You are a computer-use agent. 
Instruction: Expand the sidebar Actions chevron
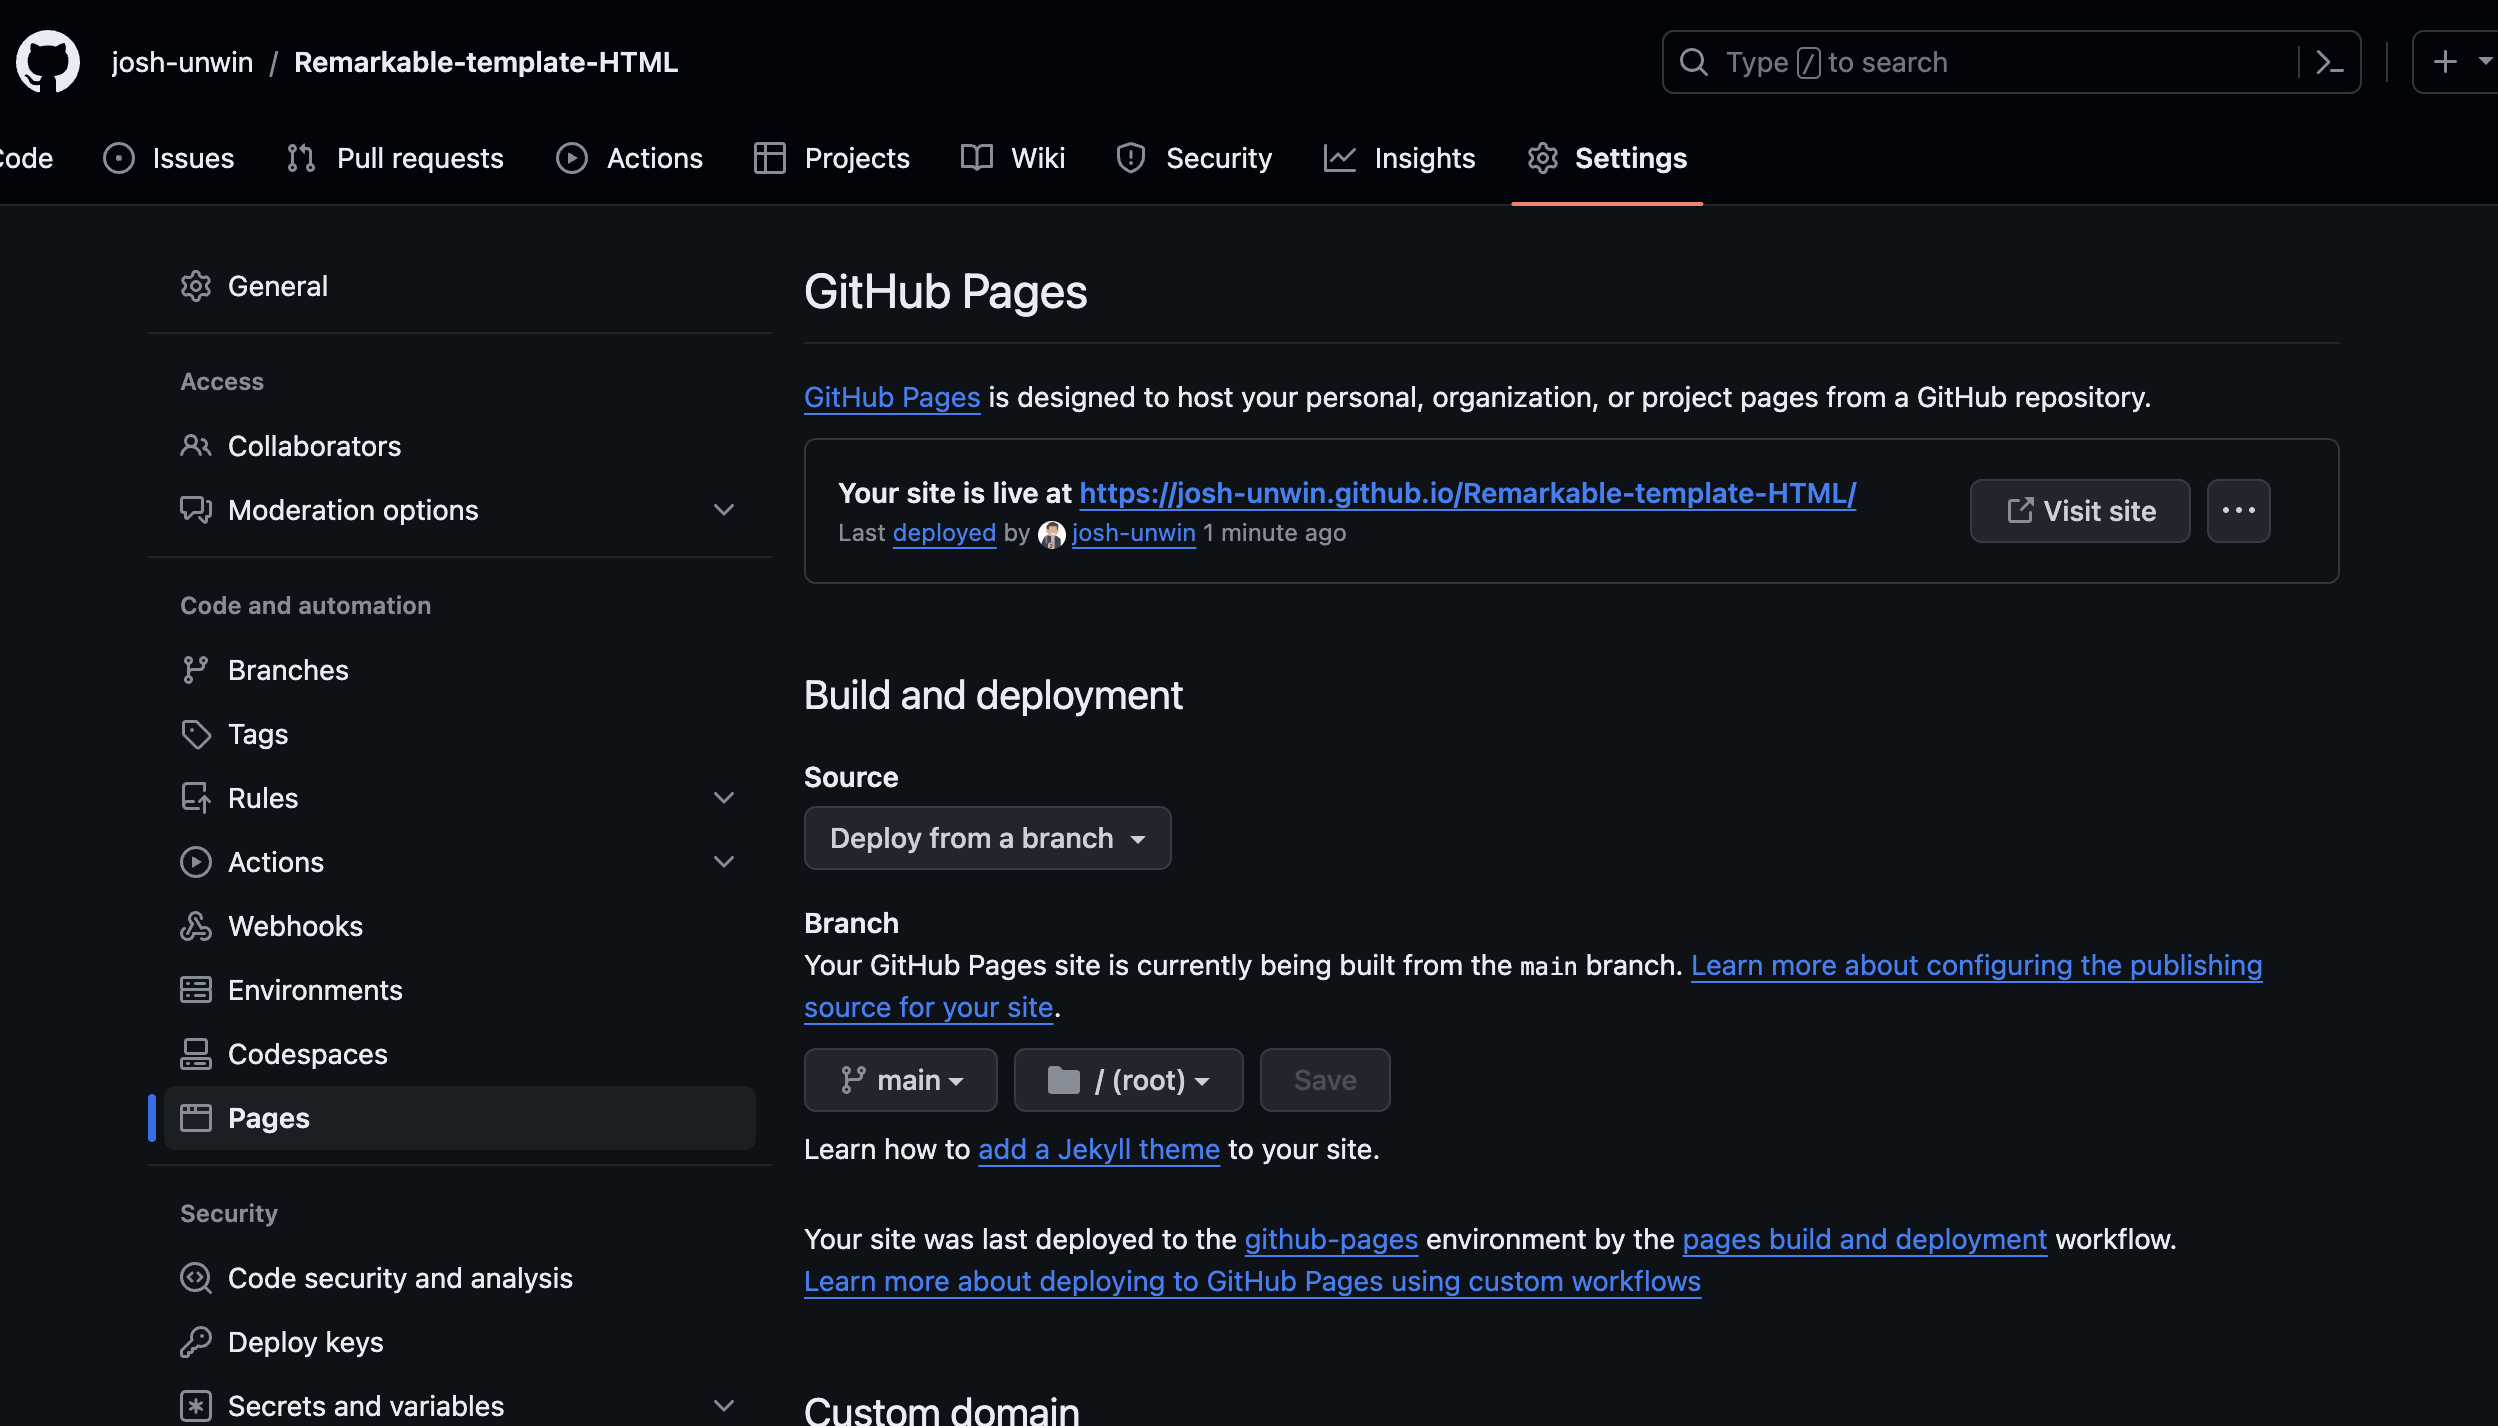[724, 862]
